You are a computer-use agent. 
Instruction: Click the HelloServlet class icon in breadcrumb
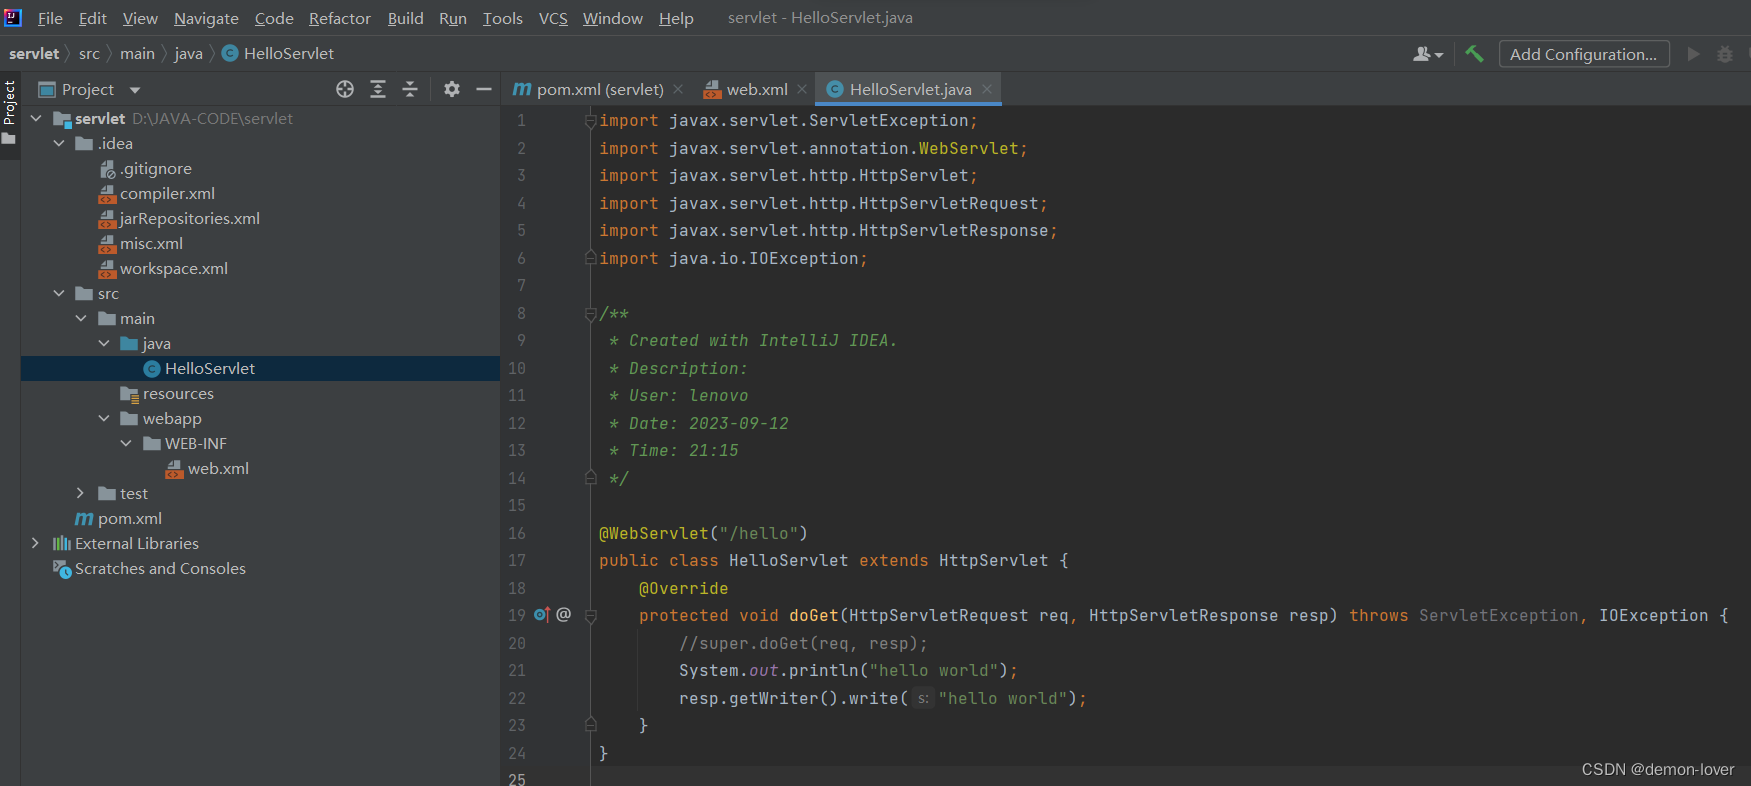pos(230,53)
